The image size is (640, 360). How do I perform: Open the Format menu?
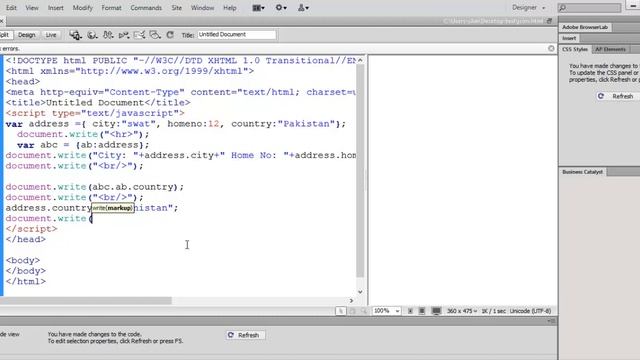tap(111, 8)
